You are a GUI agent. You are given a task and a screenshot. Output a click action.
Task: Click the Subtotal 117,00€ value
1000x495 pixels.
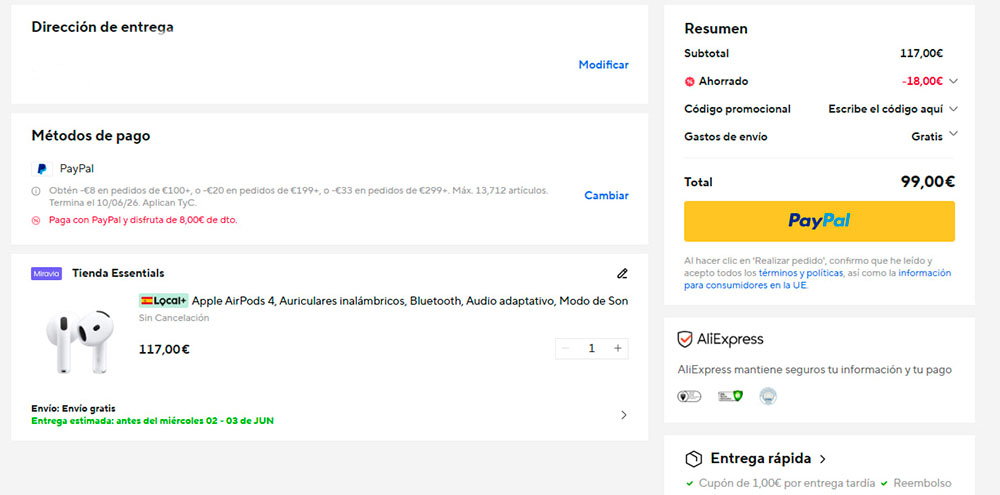click(922, 54)
